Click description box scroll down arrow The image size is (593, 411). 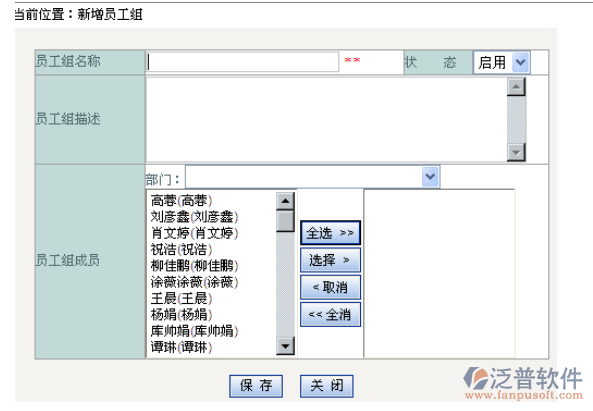coord(516,152)
